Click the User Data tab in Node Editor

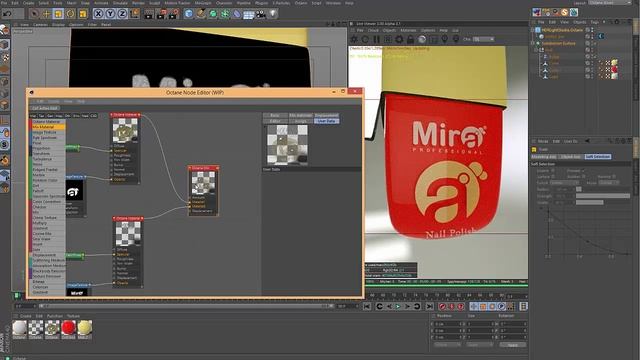(x=326, y=121)
